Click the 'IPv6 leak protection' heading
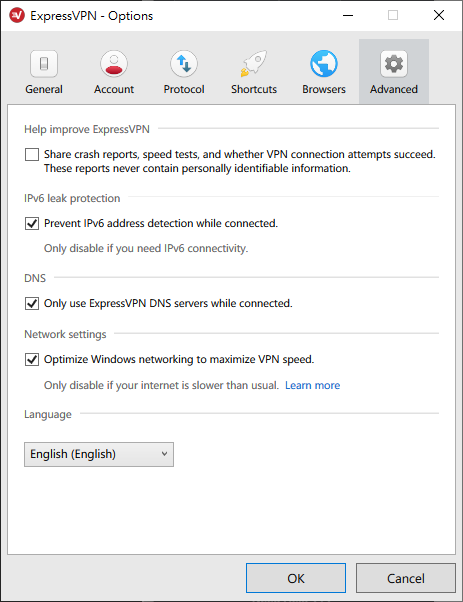Image resolution: width=463 pixels, height=602 pixels. [x=72, y=198]
